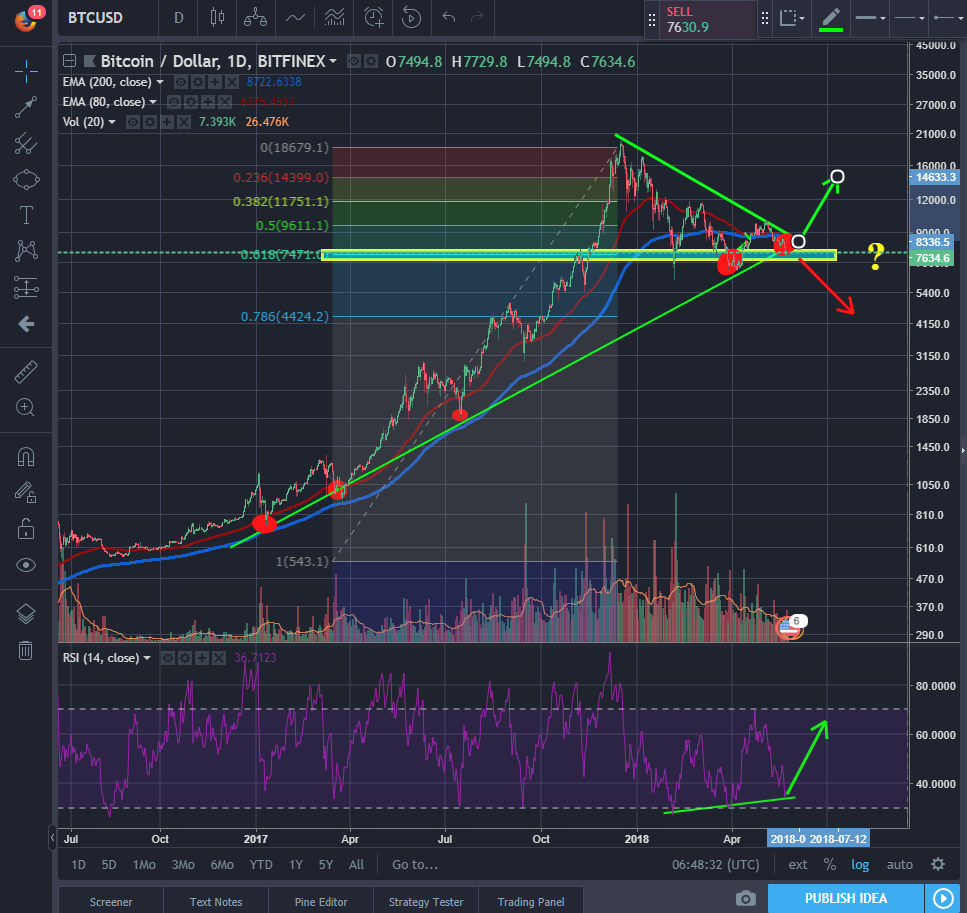Open the RSI indicator settings gear

[184, 658]
